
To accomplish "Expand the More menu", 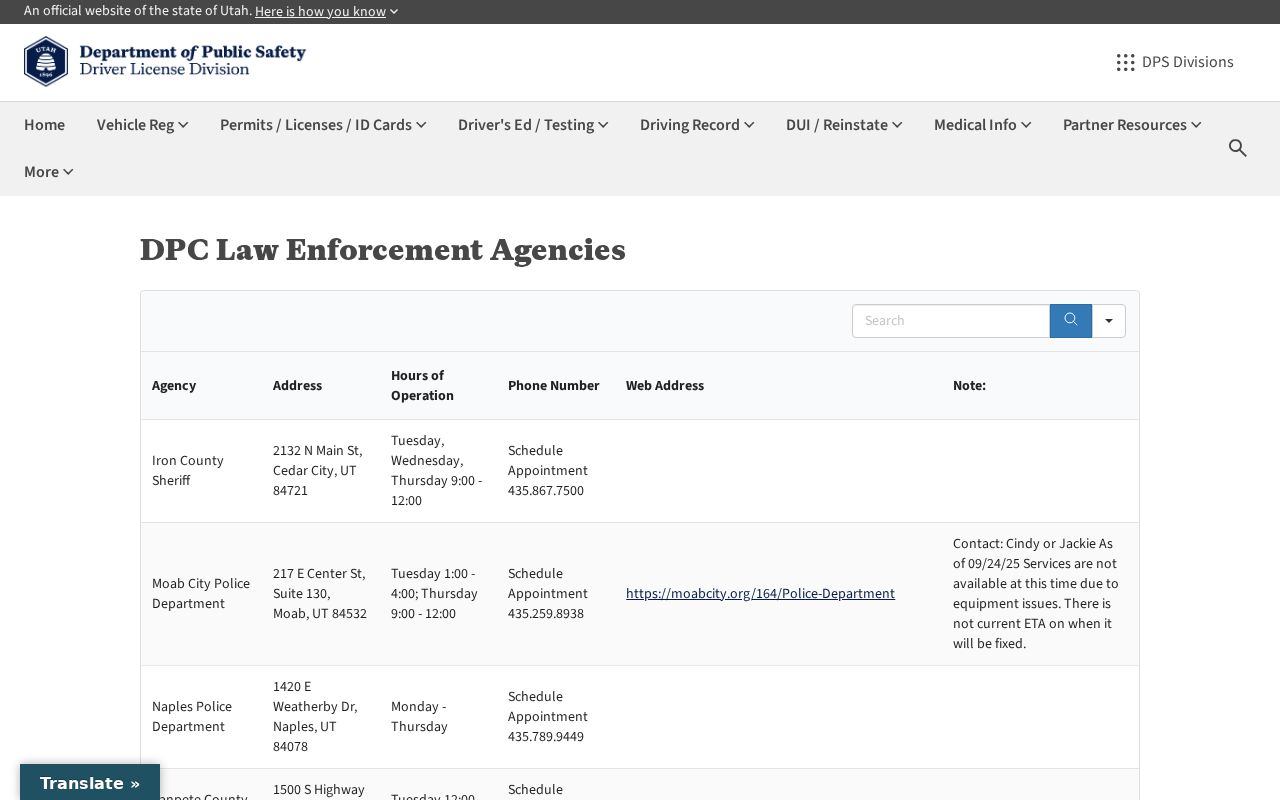I will [48, 172].
